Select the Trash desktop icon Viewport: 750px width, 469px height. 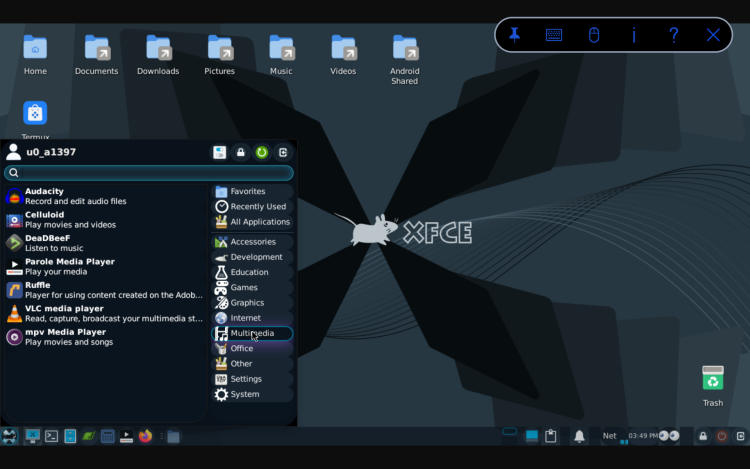click(x=713, y=386)
